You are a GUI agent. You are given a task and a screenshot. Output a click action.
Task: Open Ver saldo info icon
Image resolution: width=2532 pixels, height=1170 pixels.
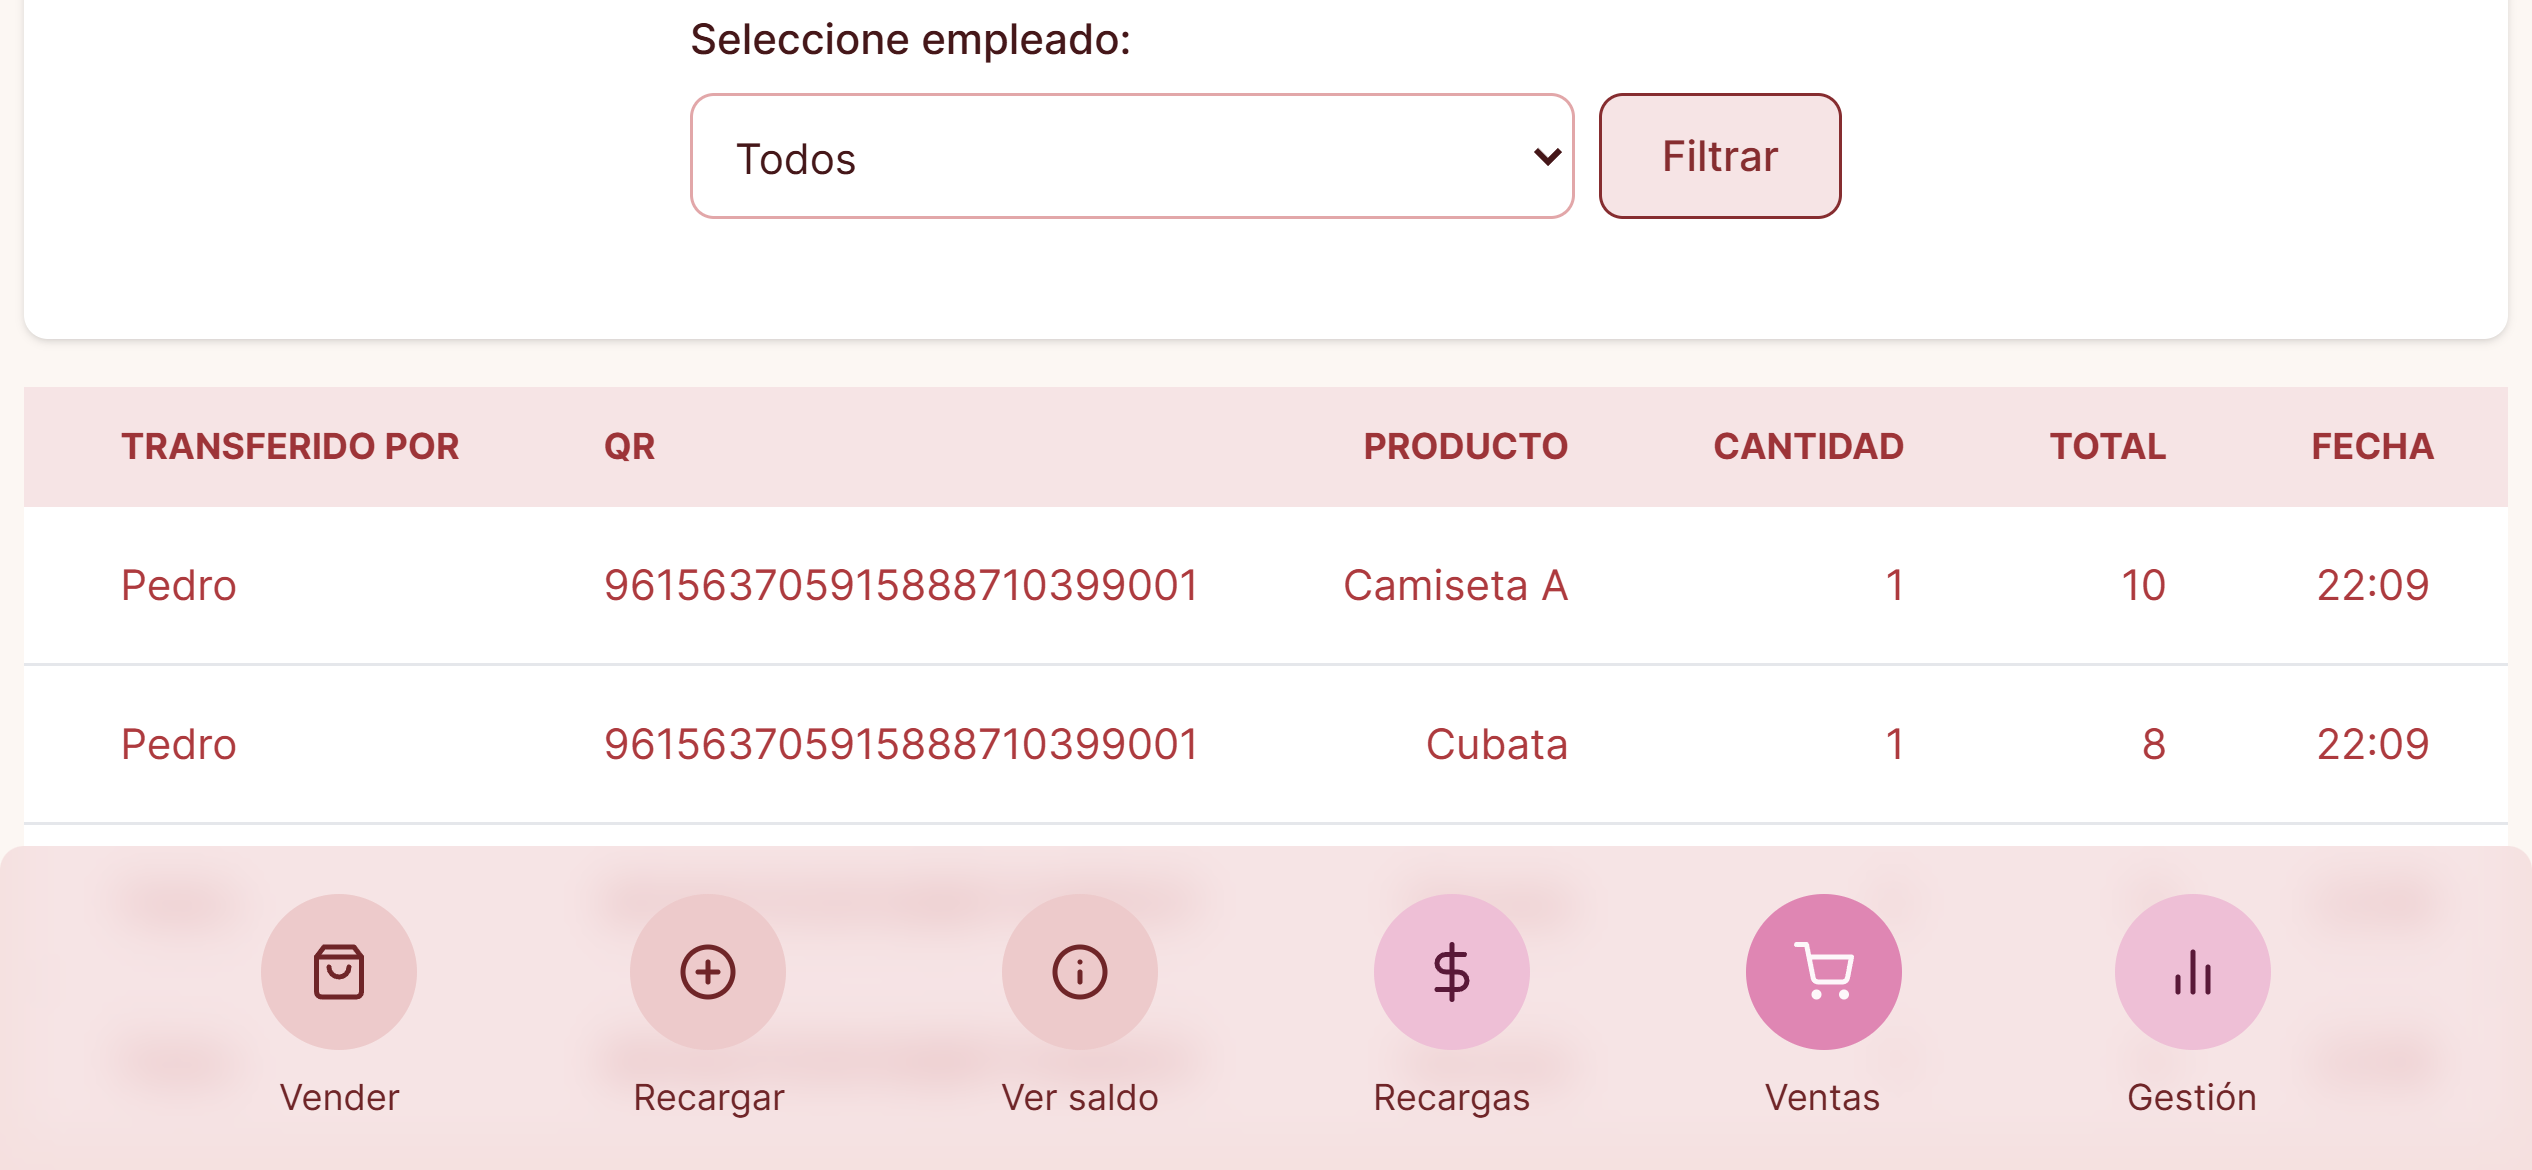[1080, 971]
